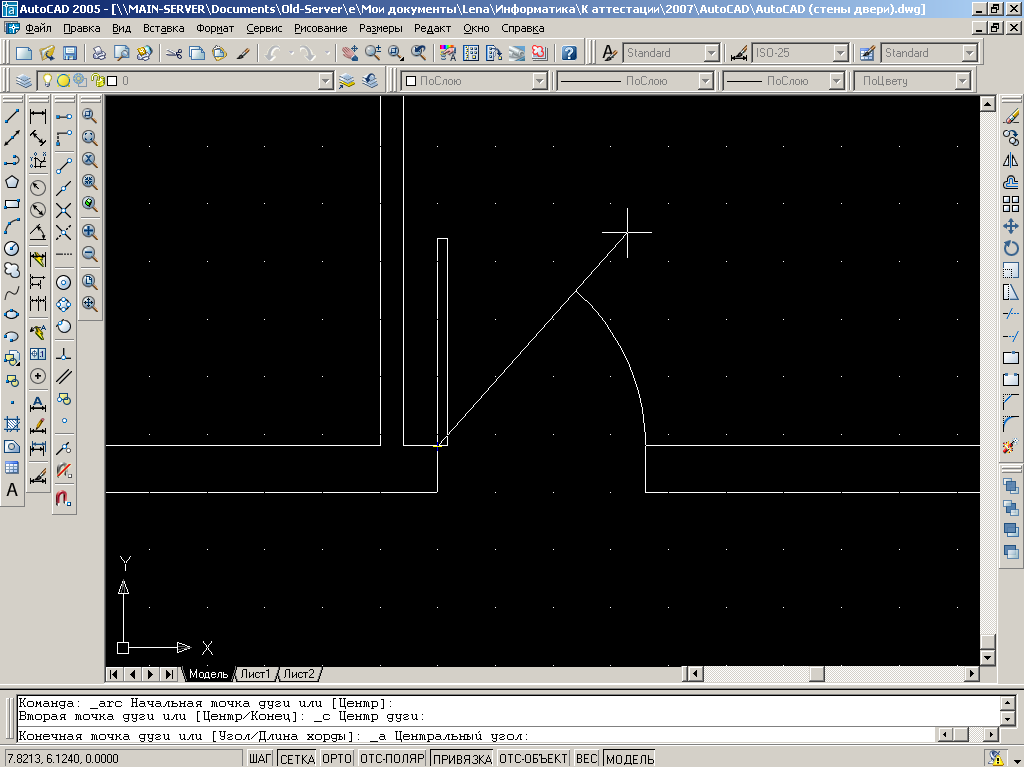This screenshot has height=768, width=1024.
Task: Toggle ШАГ snap mode in status bar
Action: pyautogui.click(x=259, y=758)
